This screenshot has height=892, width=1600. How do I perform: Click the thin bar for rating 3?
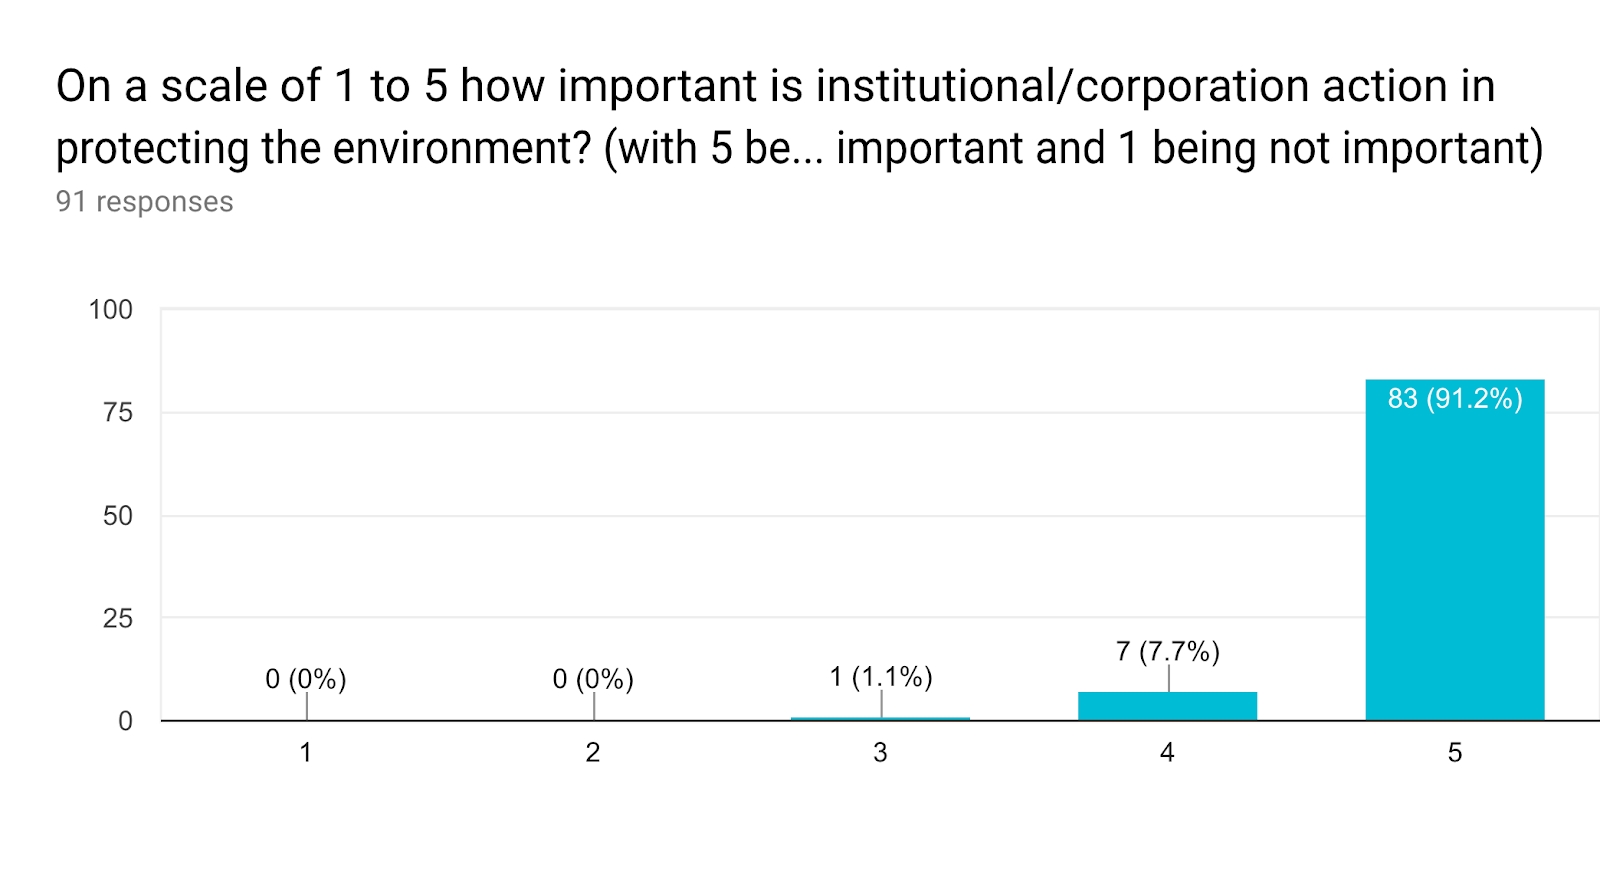880,718
